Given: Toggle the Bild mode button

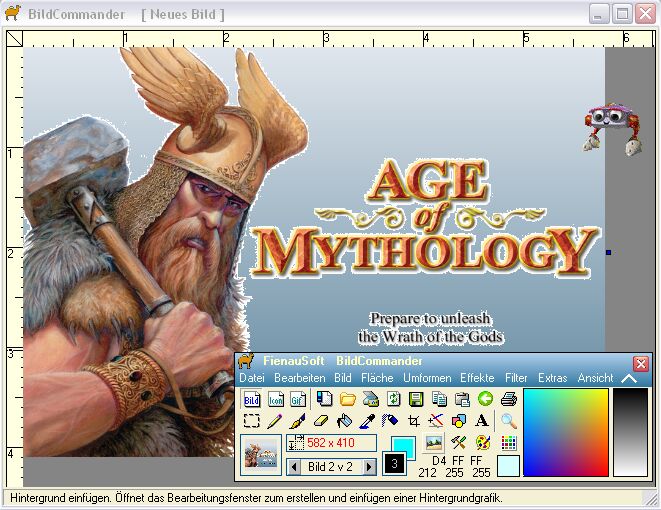Looking at the screenshot, I should 251,399.
